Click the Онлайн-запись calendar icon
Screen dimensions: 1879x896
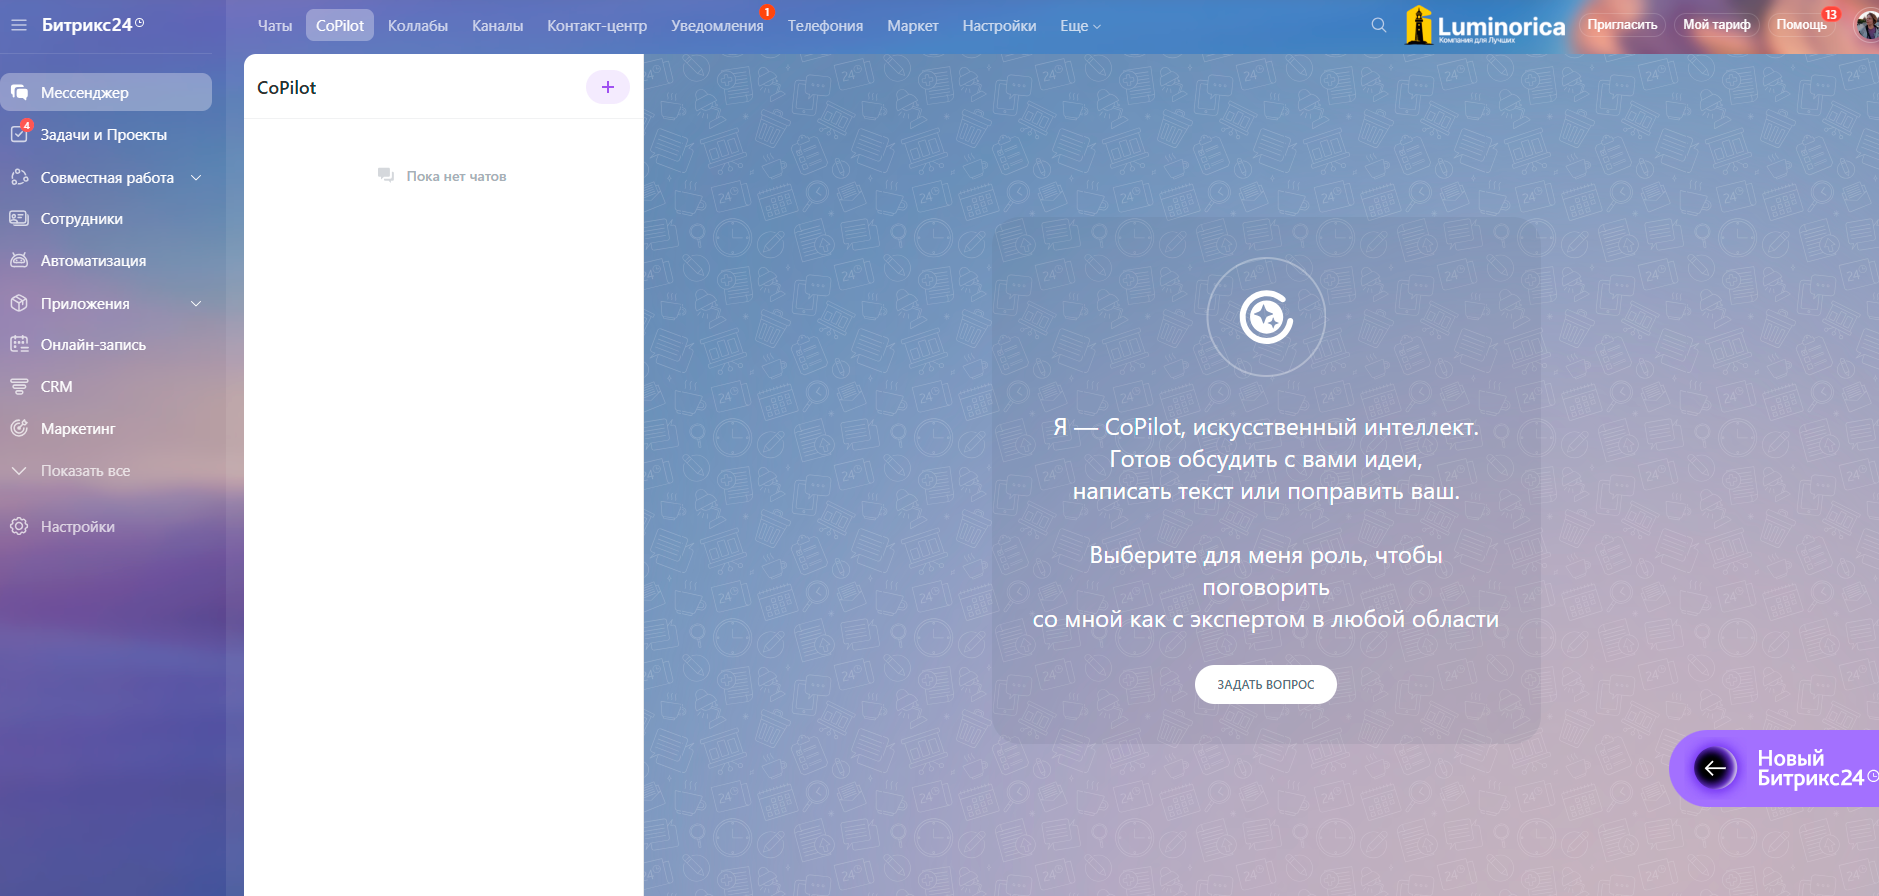[19, 344]
